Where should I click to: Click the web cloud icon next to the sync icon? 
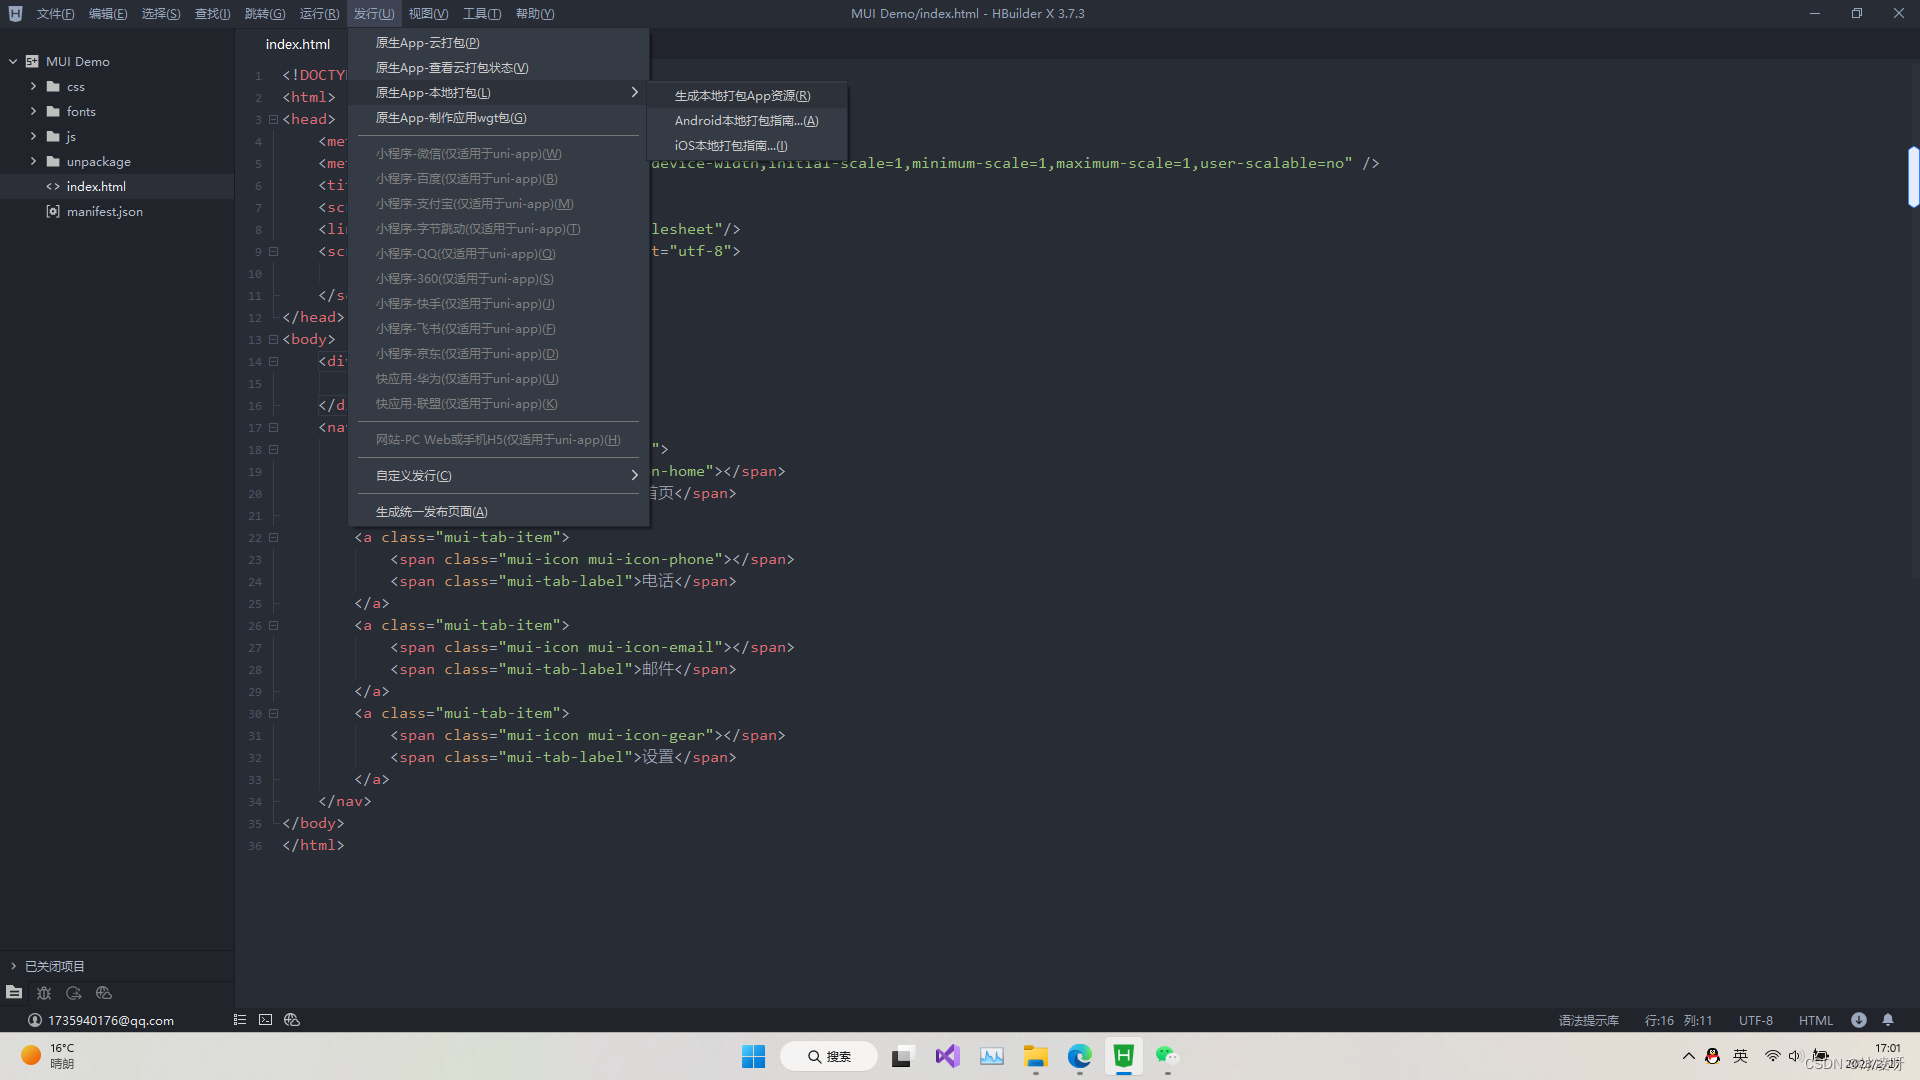click(104, 993)
